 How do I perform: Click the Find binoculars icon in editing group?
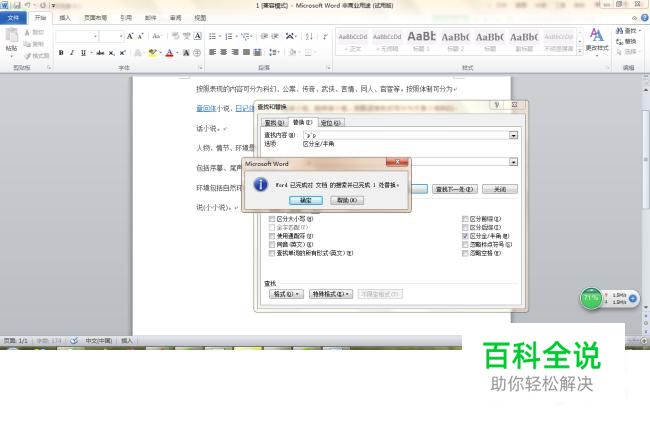tap(620, 31)
